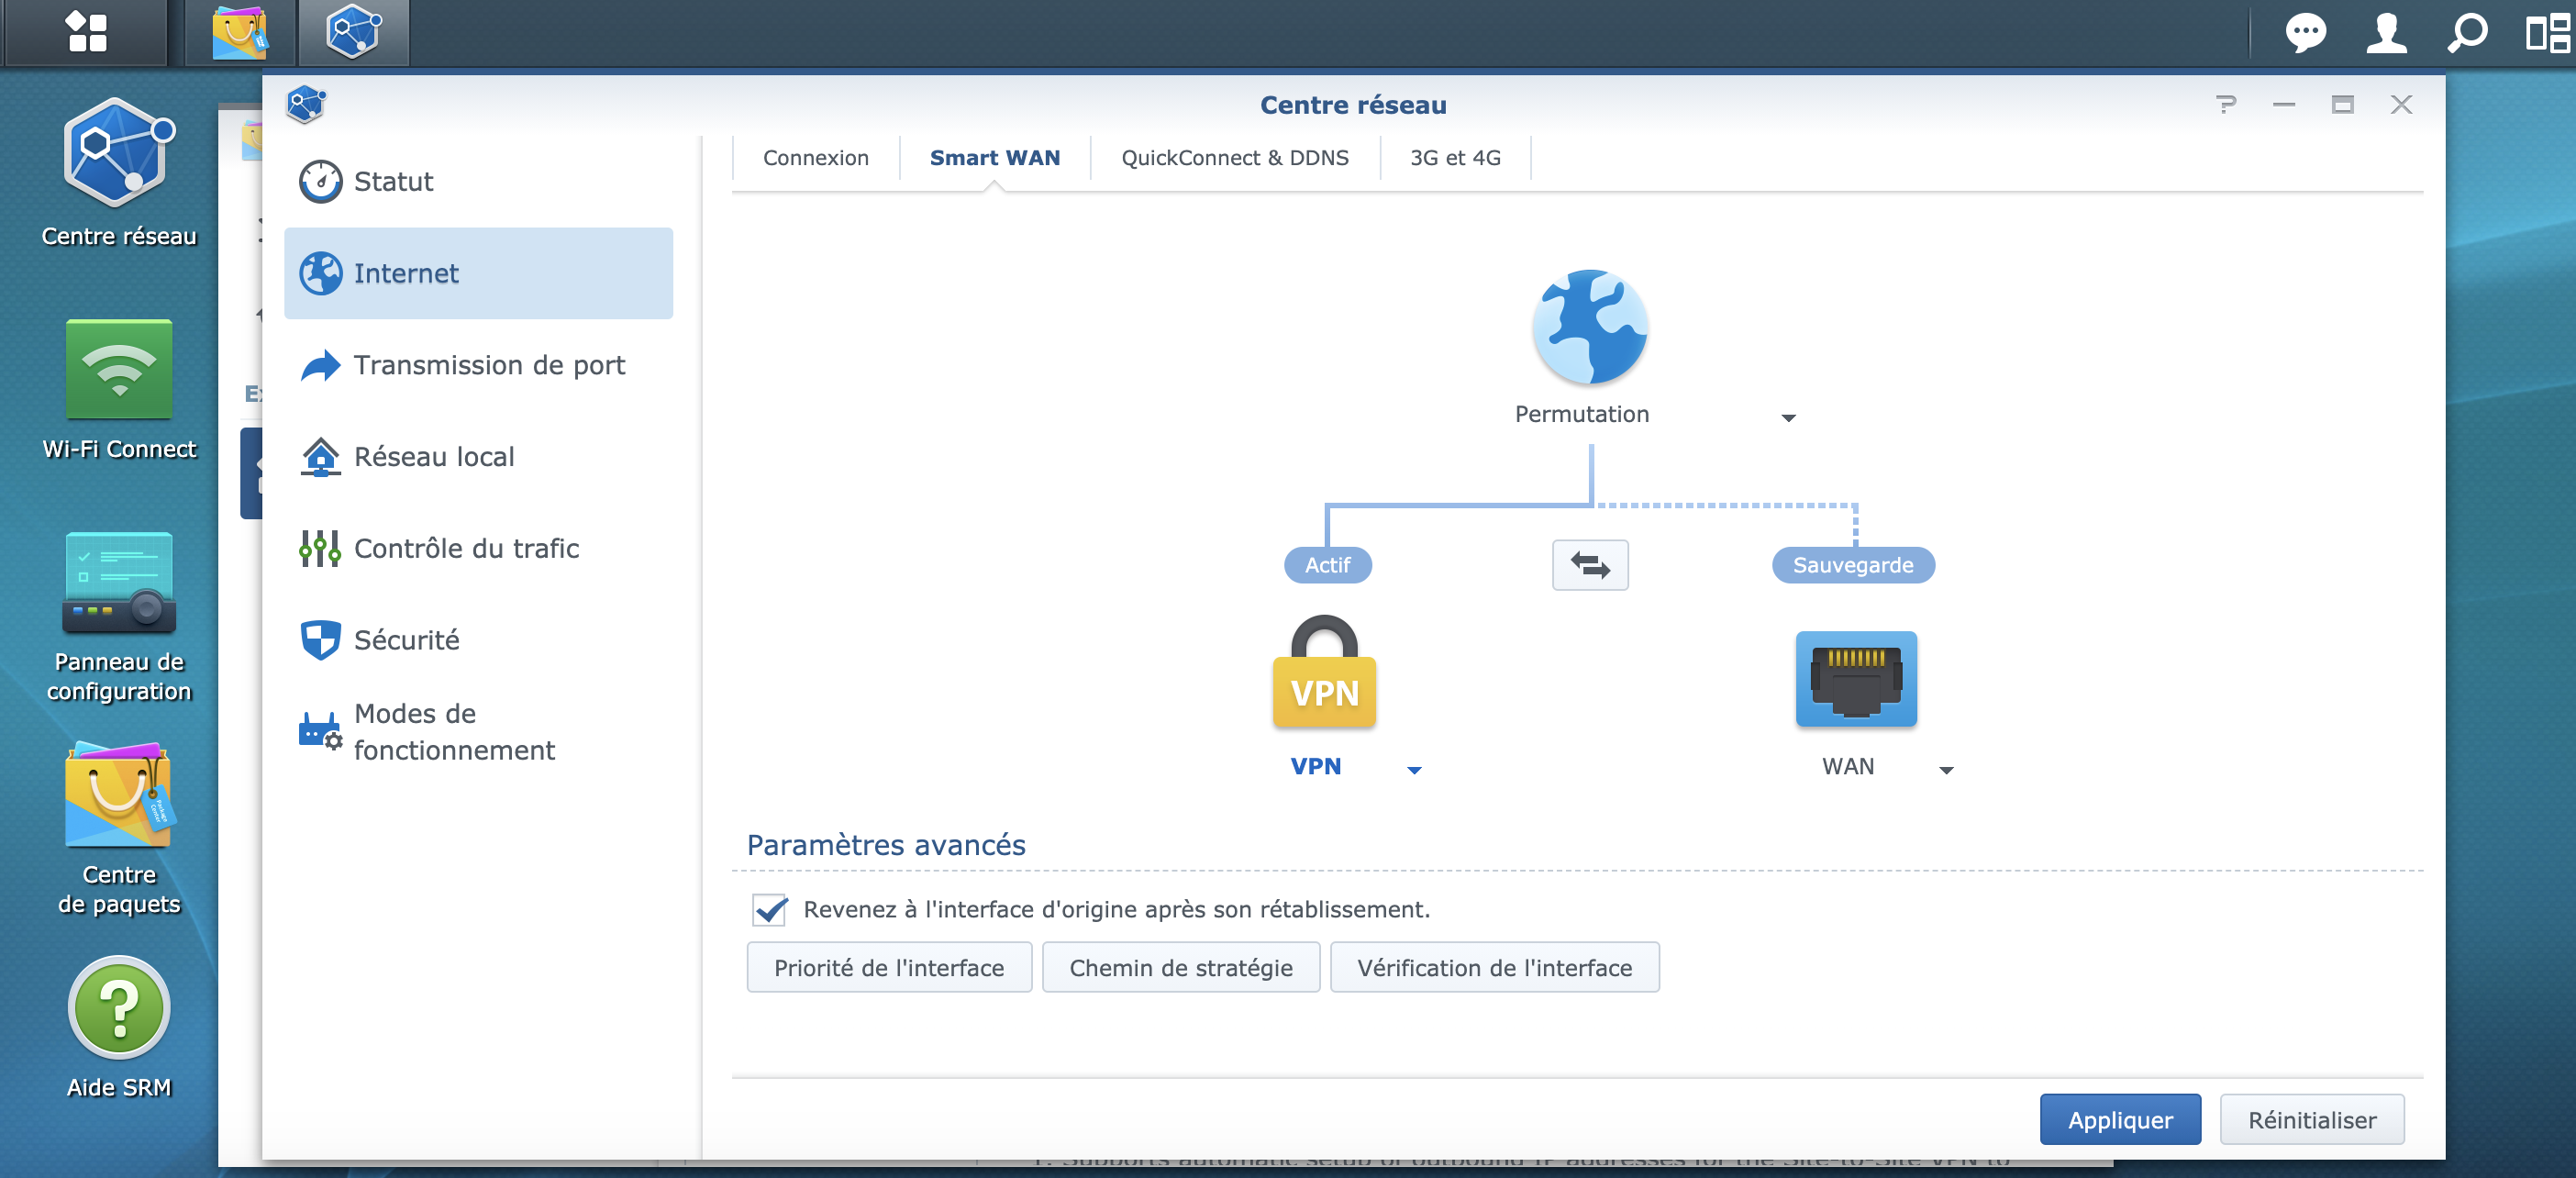Launch Aide SRM help icon
Image resolution: width=2576 pixels, height=1178 pixels.
pos(119,1007)
